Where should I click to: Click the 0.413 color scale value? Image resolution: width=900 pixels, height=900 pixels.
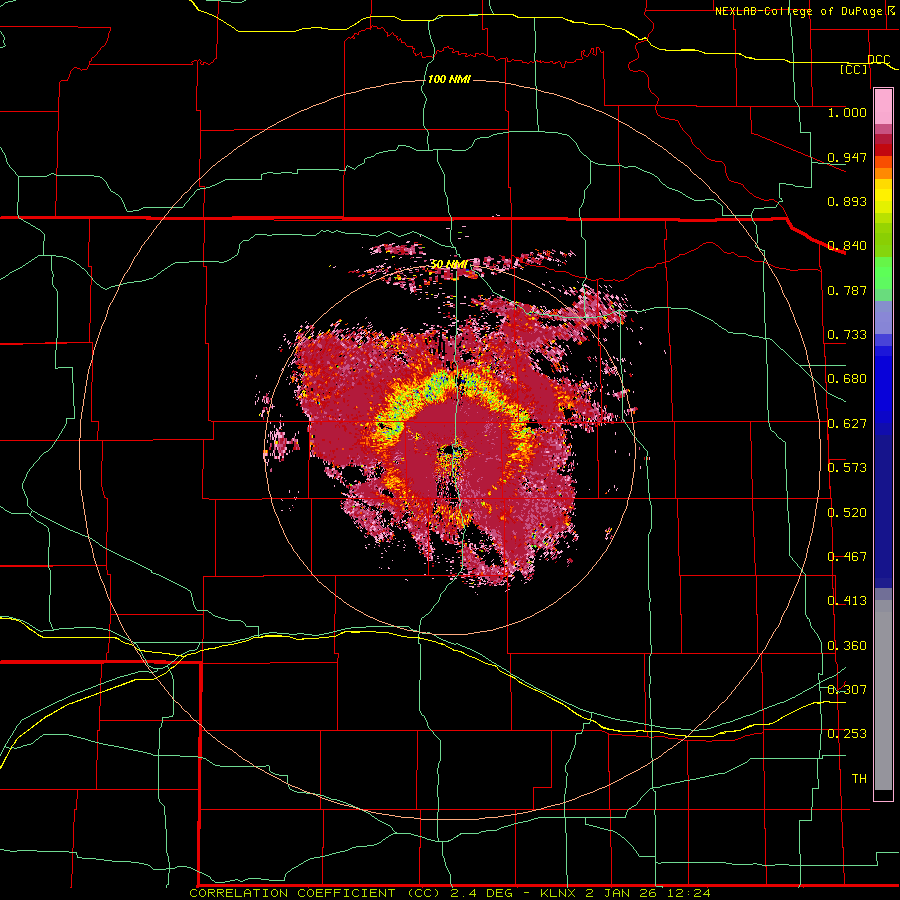pyautogui.click(x=847, y=601)
